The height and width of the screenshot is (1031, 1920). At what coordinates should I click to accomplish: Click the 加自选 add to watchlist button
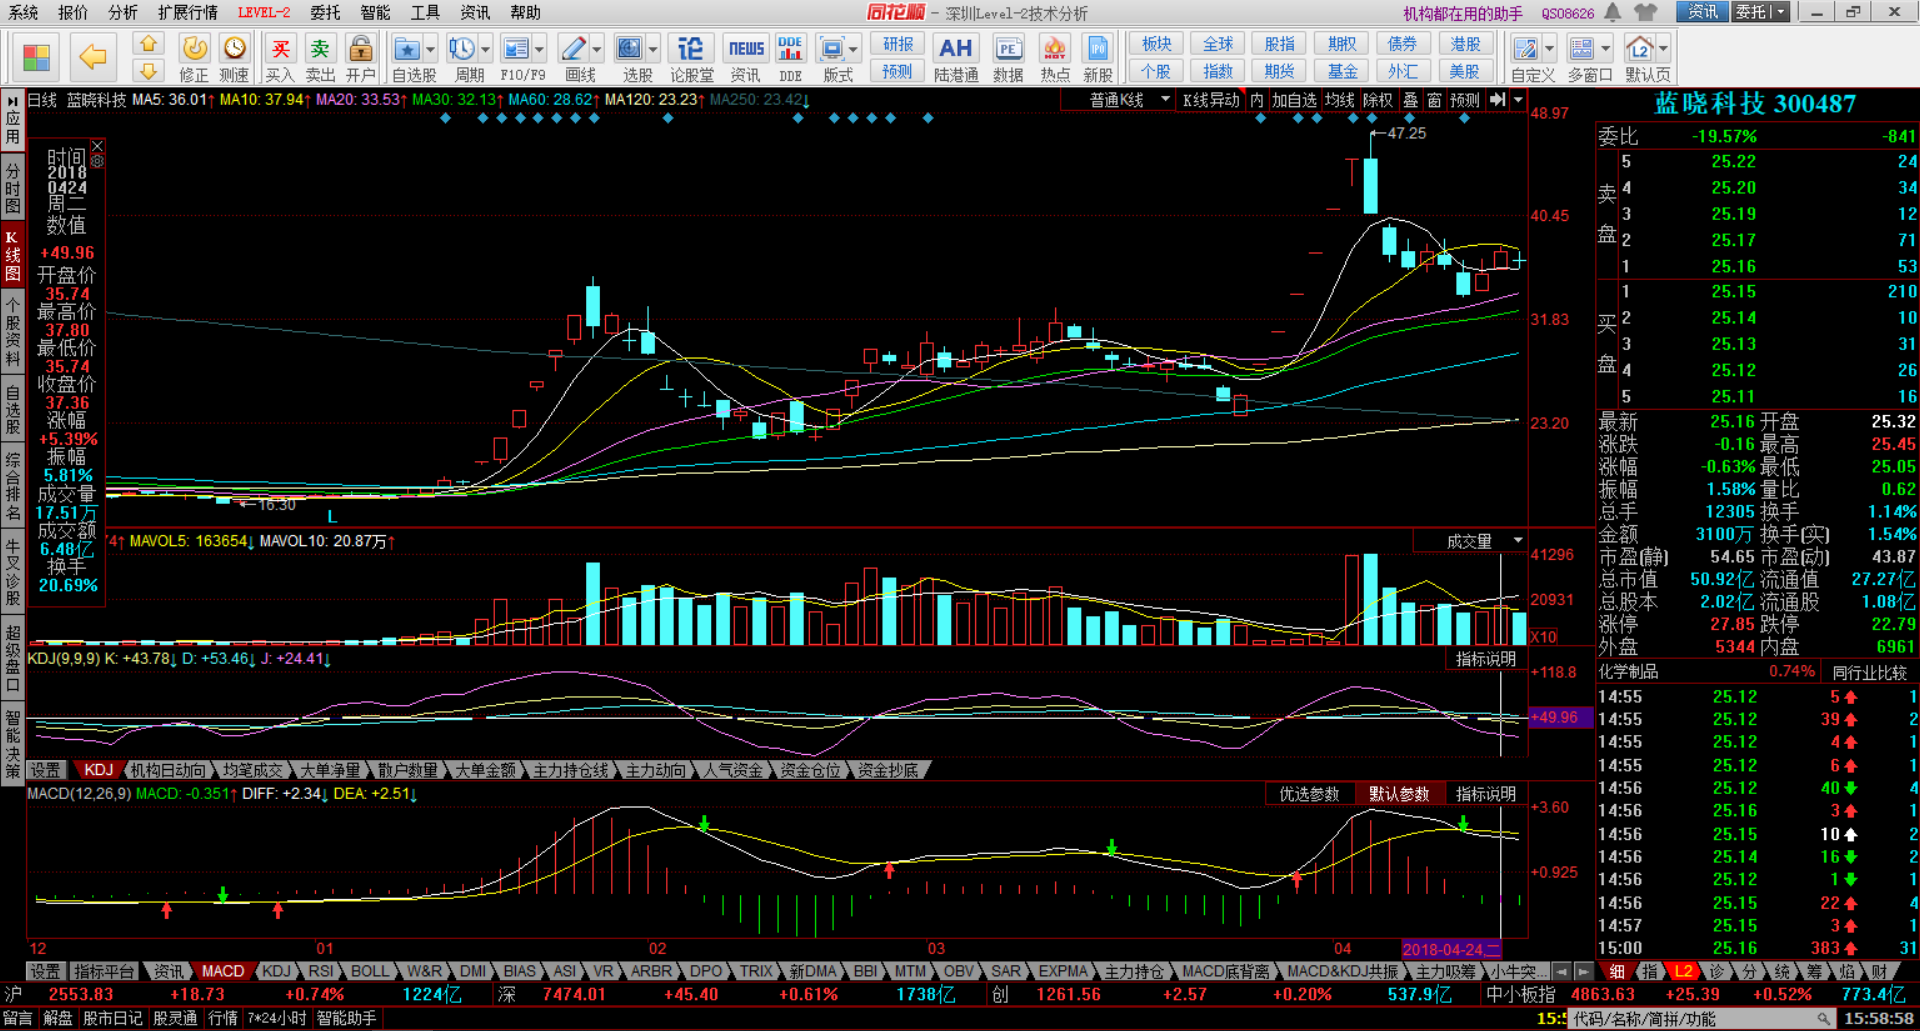point(1294,100)
